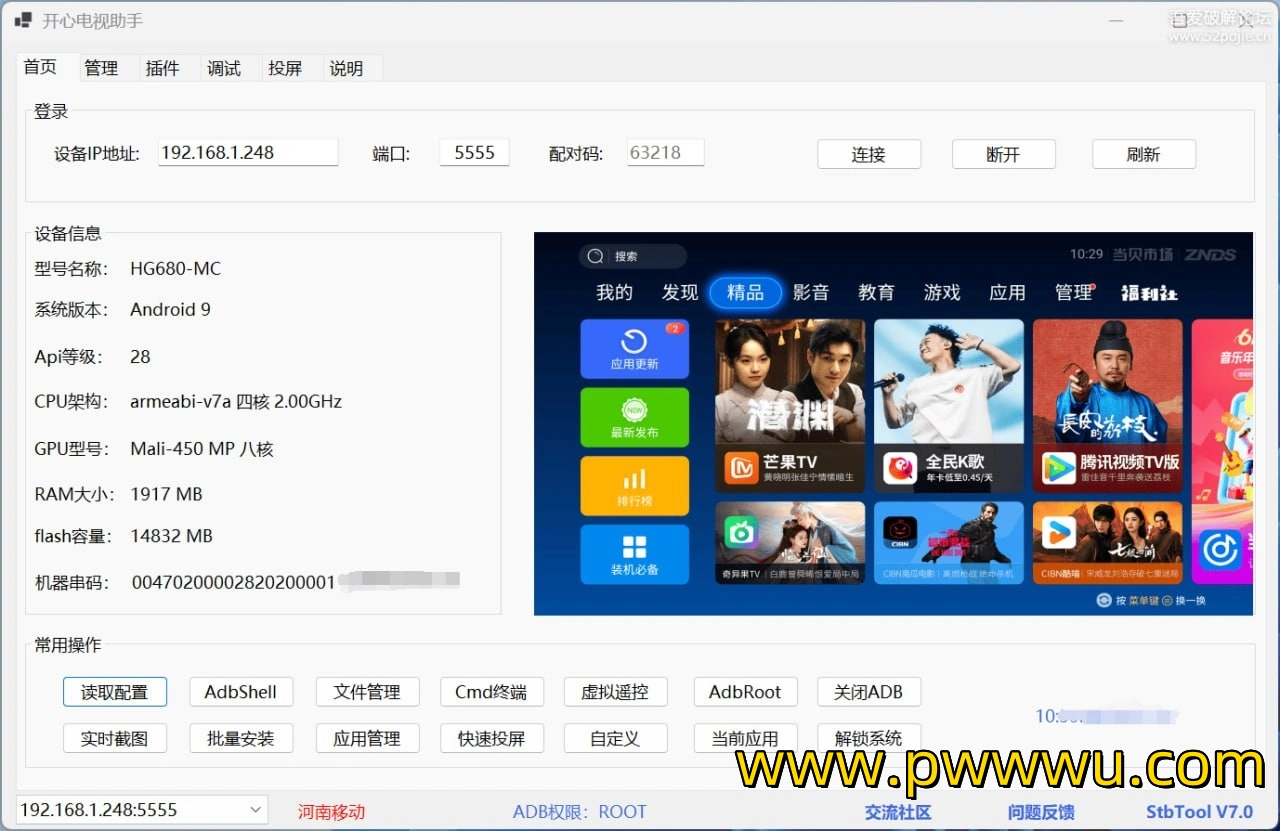Open the 管理 tab
This screenshot has height=831, width=1280.
click(x=101, y=68)
